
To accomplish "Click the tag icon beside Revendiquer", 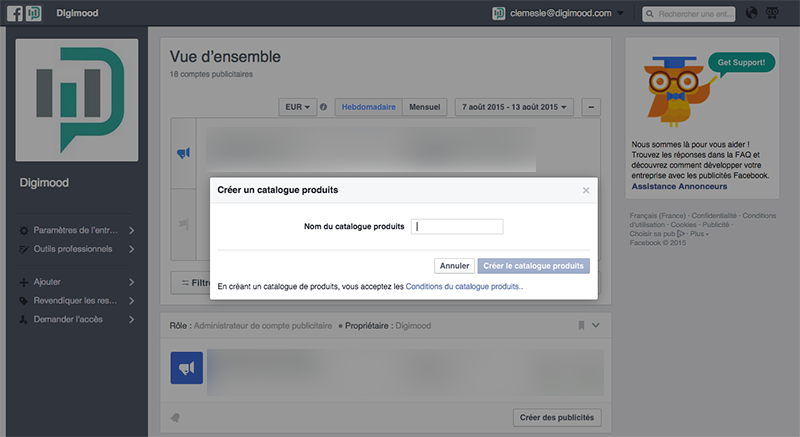I will tap(23, 301).
